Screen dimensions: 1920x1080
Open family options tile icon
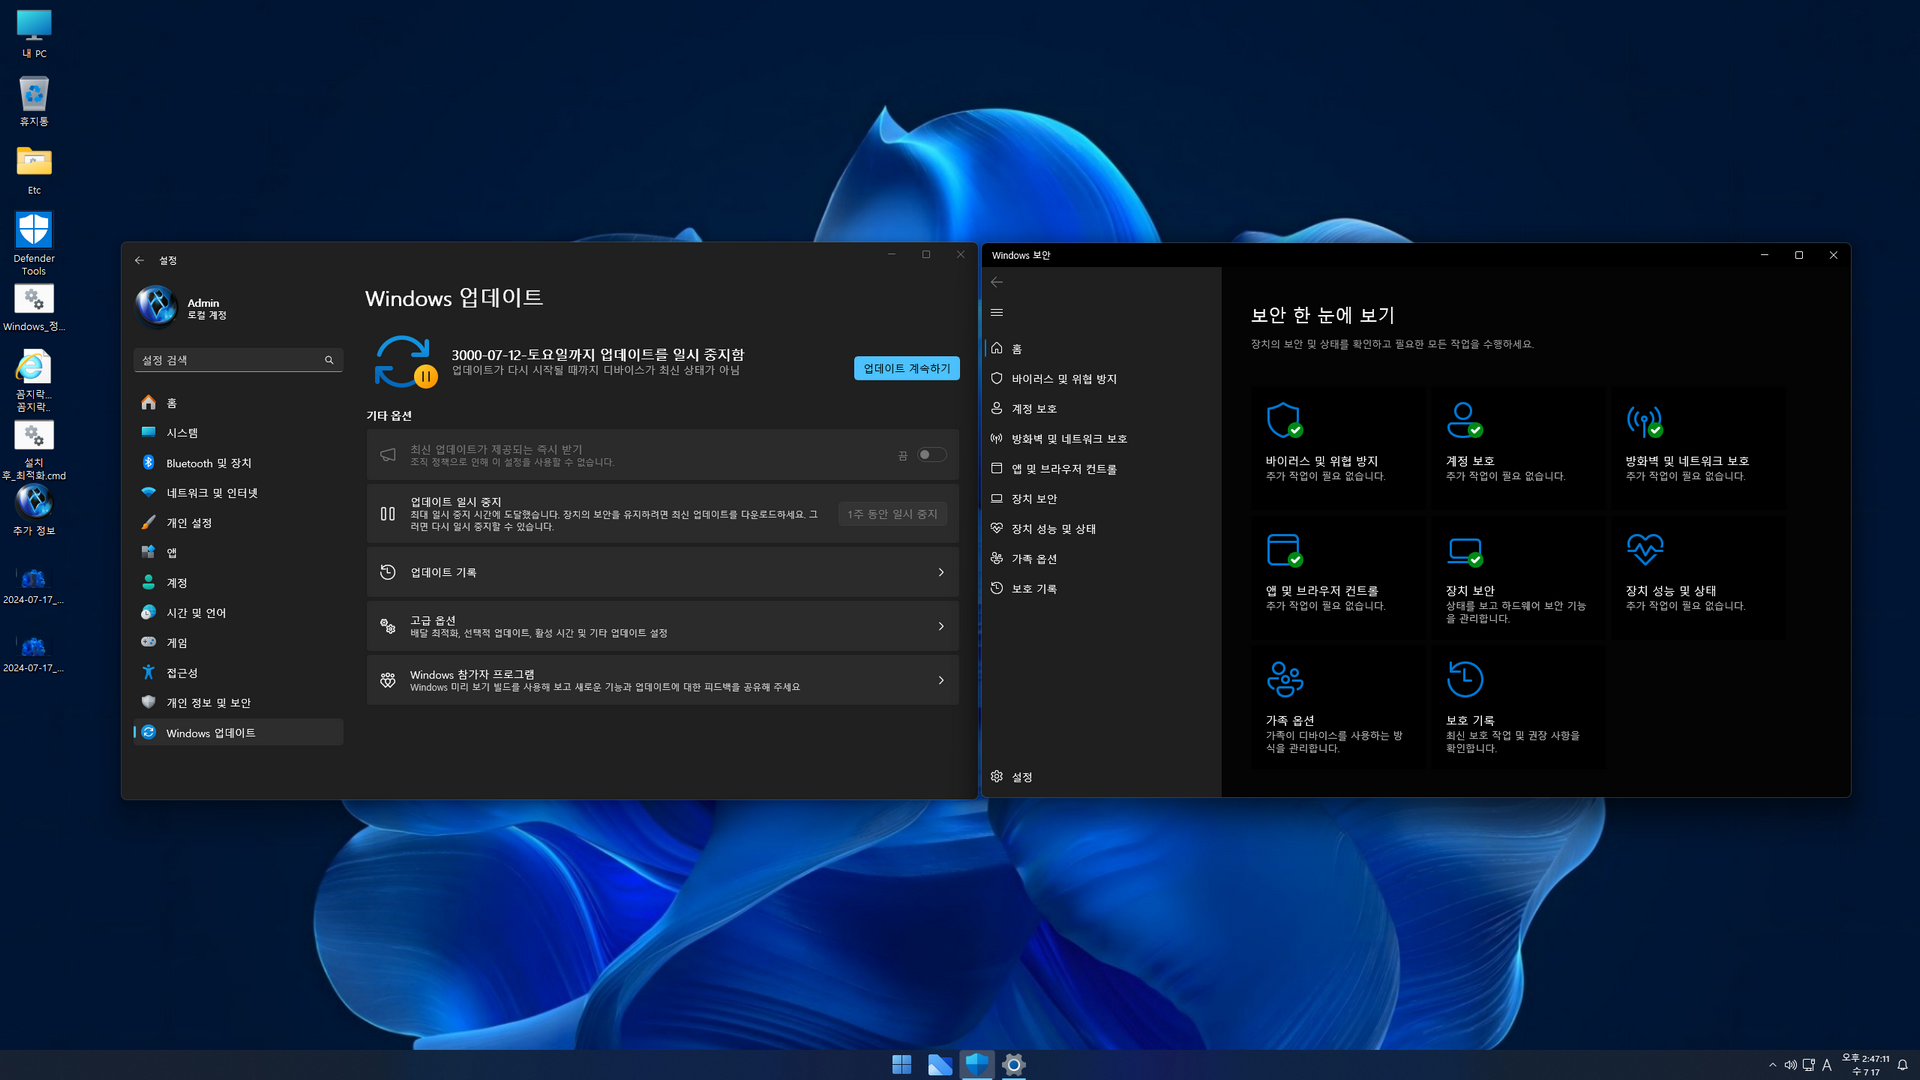pyautogui.click(x=1284, y=679)
